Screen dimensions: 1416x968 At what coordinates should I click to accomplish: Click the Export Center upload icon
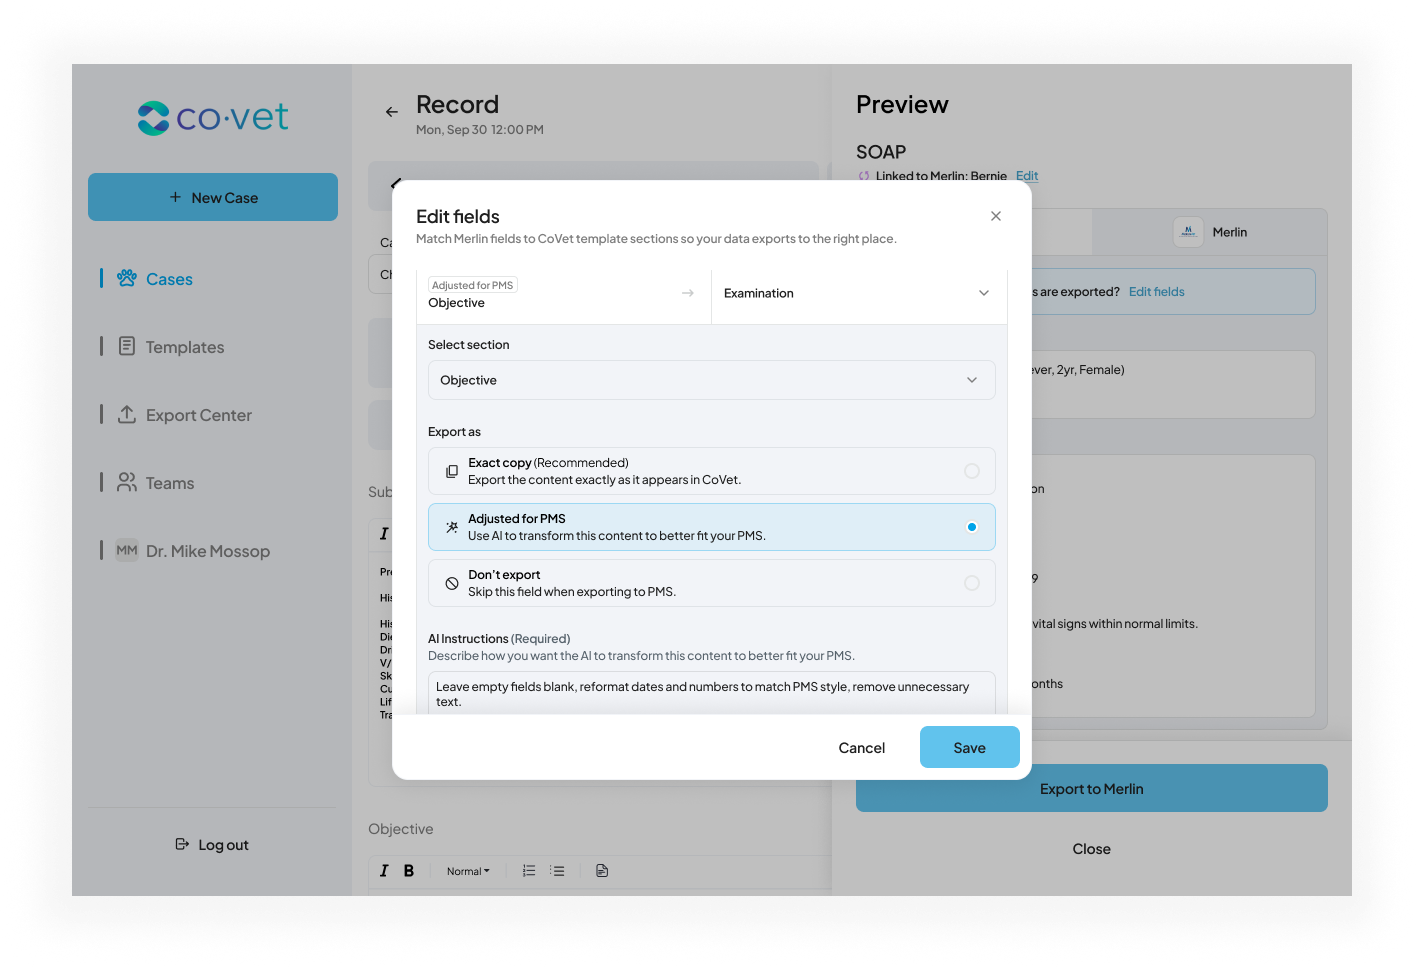(127, 414)
